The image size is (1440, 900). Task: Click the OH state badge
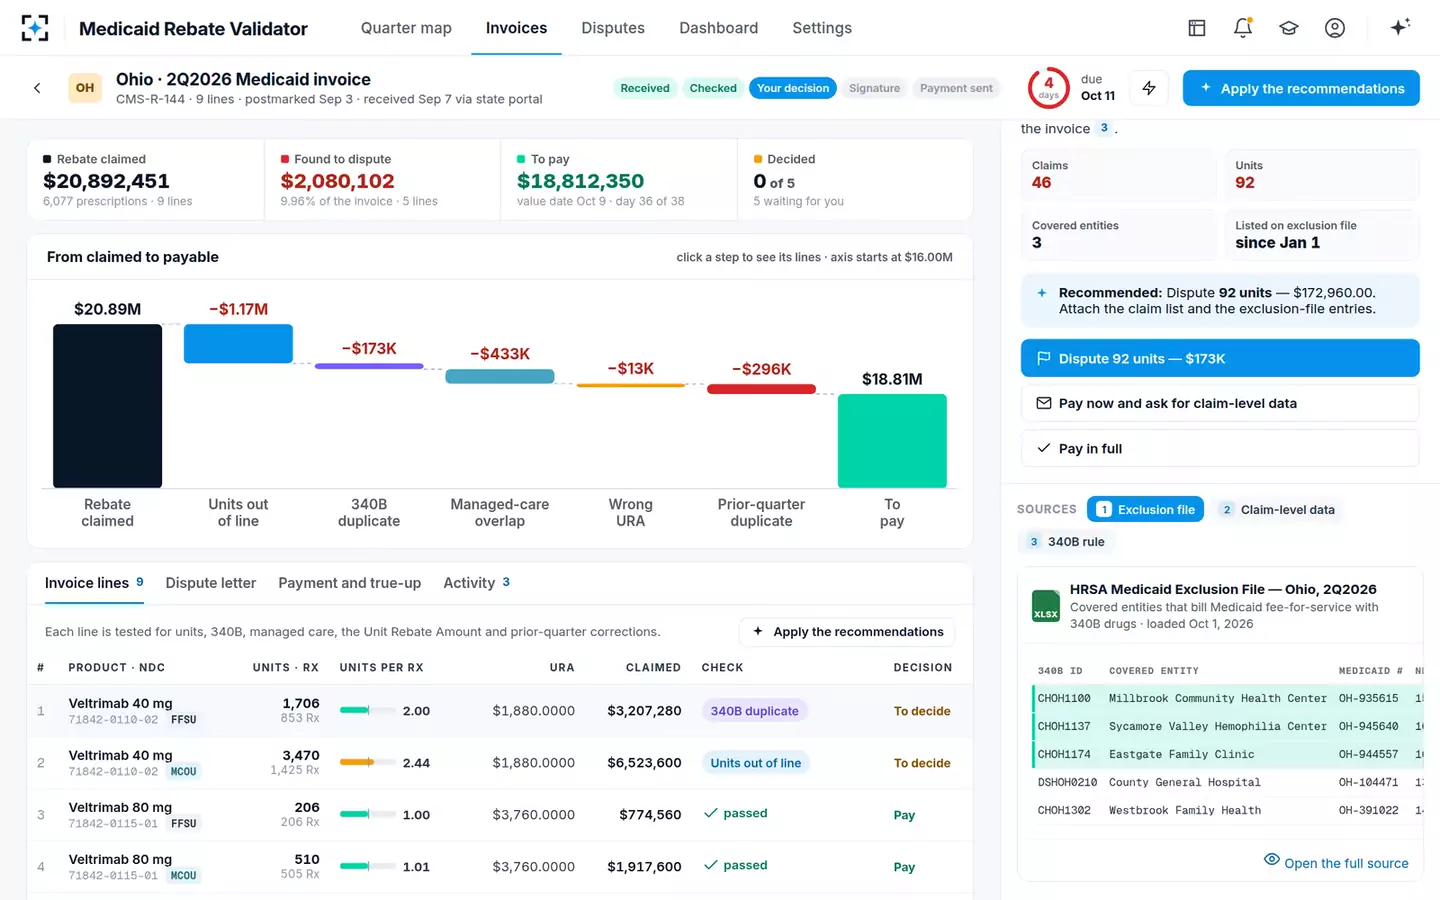click(x=85, y=88)
